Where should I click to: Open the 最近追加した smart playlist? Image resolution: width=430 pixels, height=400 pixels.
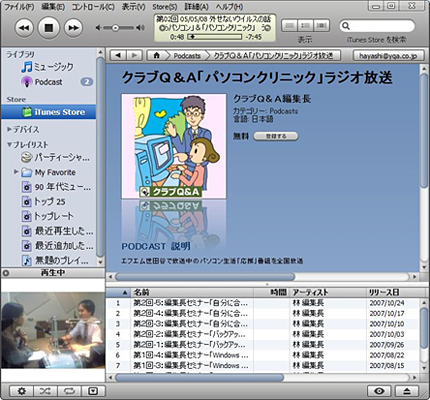pyautogui.click(x=48, y=246)
